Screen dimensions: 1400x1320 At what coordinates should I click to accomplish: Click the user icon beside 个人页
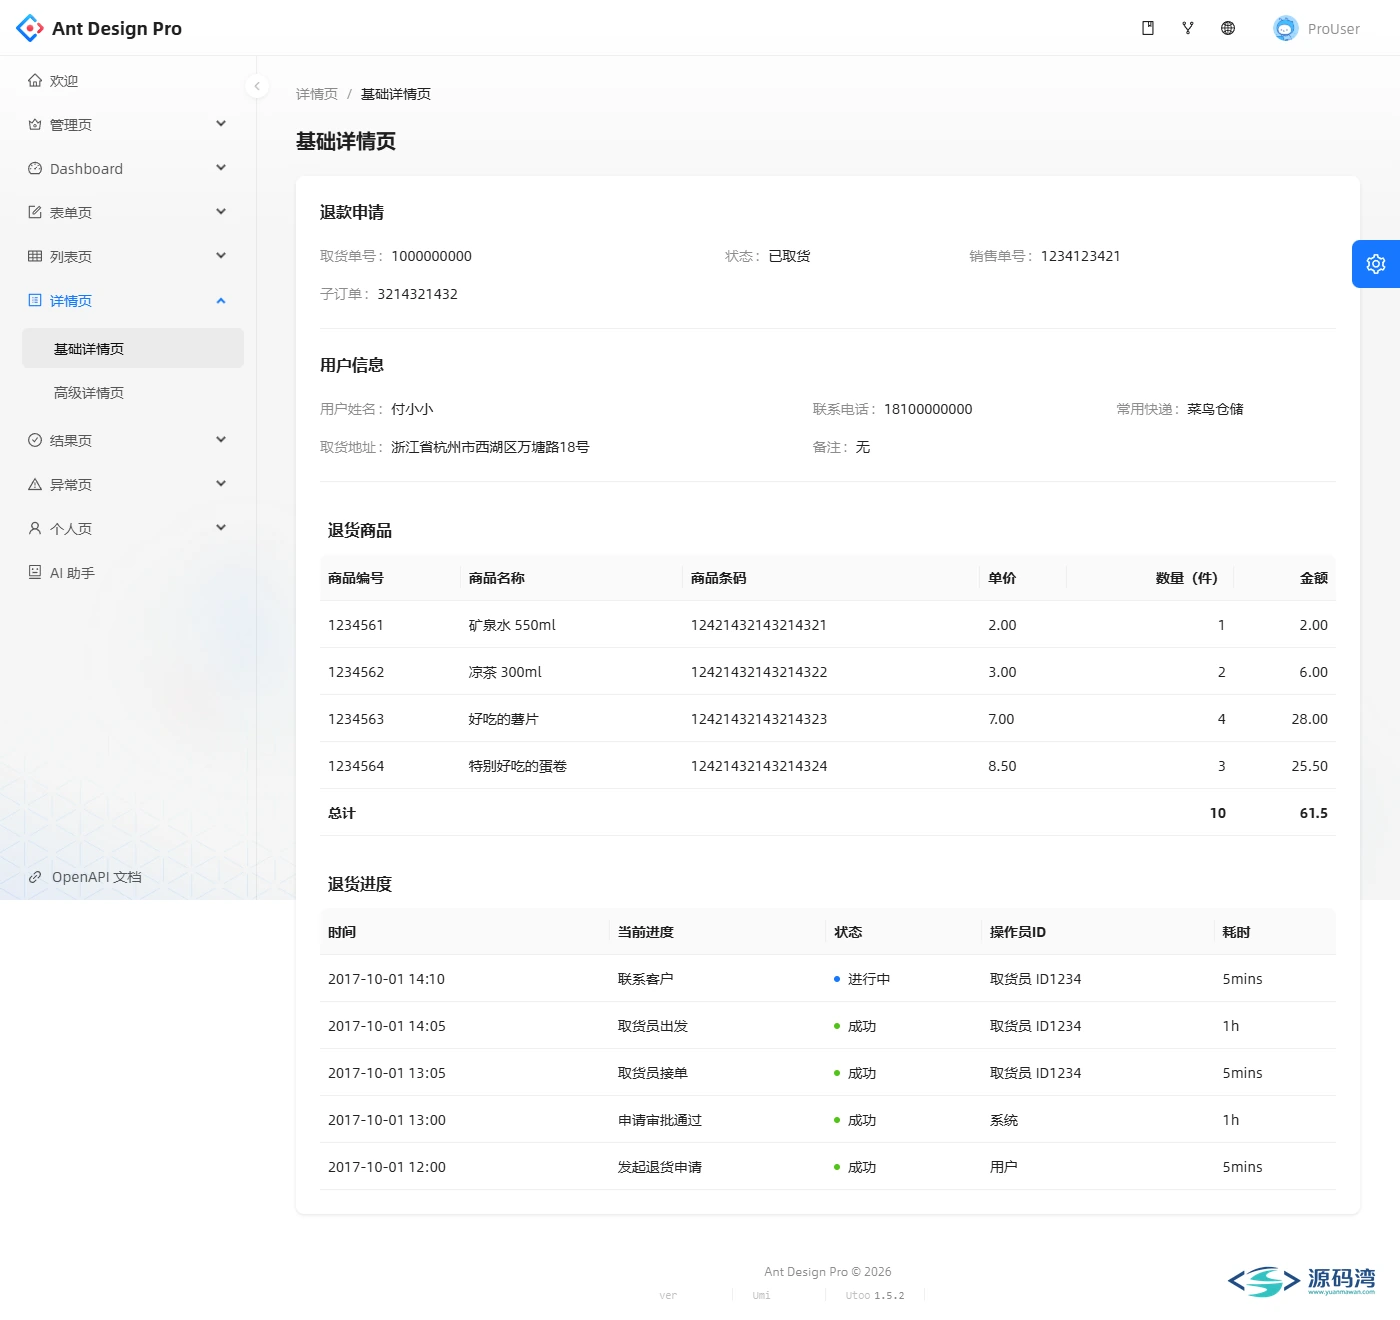[x=35, y=529]
